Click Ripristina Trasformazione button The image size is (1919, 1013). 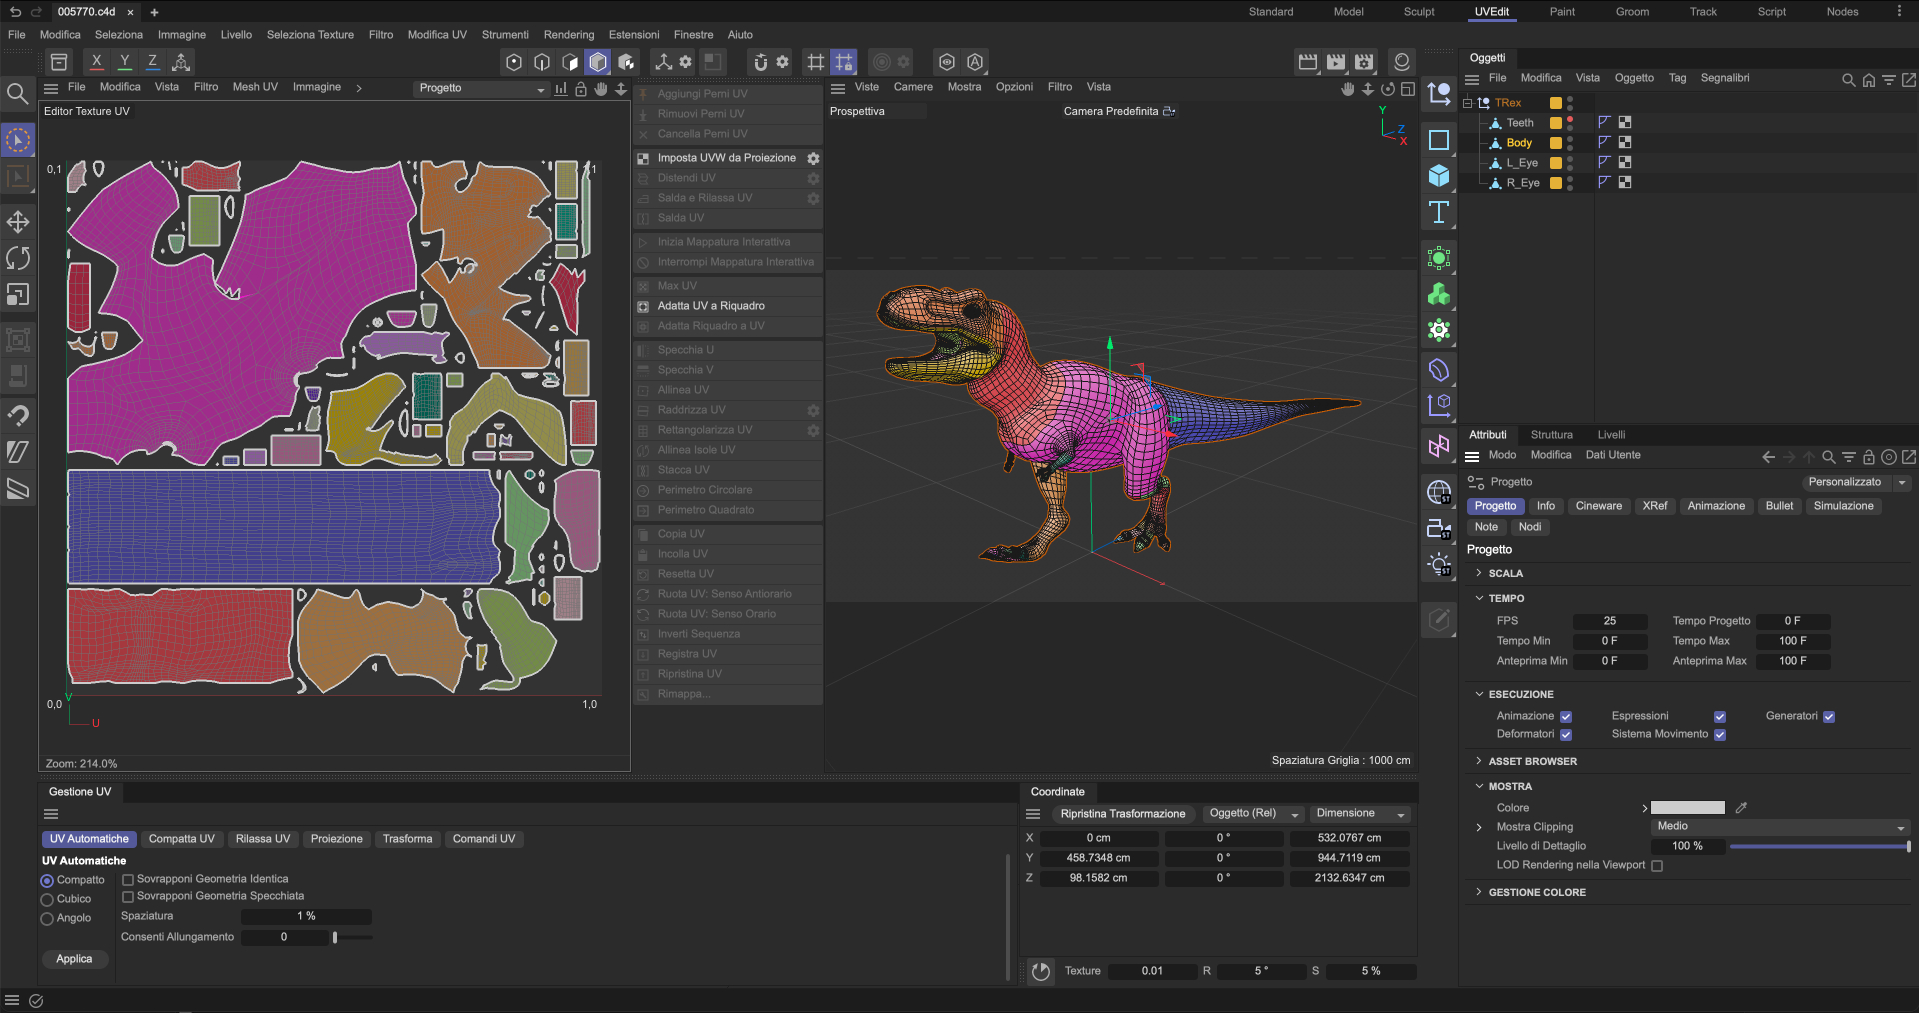click(1123, 814)
